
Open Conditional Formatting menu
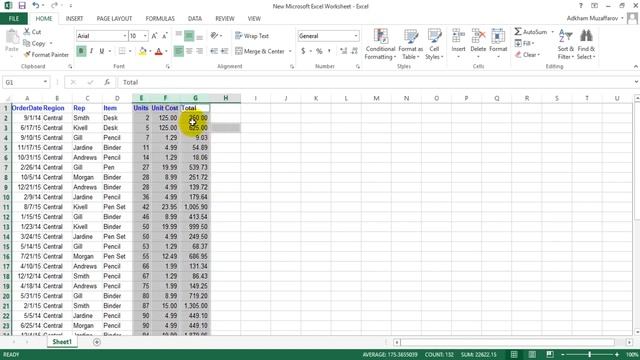380,44
